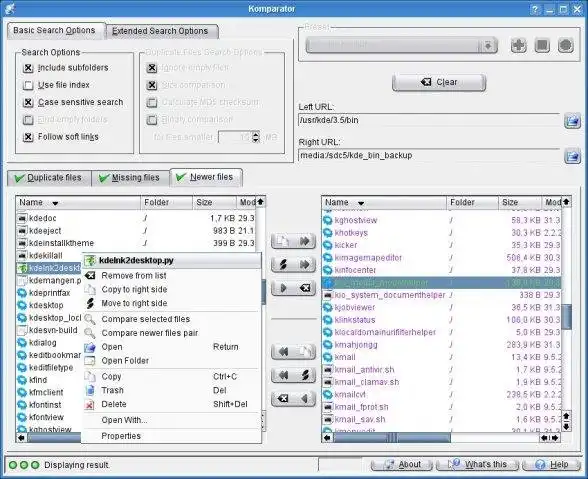Click left list Size column header
The image size is (588, 479).
click(x=214, y=203)
